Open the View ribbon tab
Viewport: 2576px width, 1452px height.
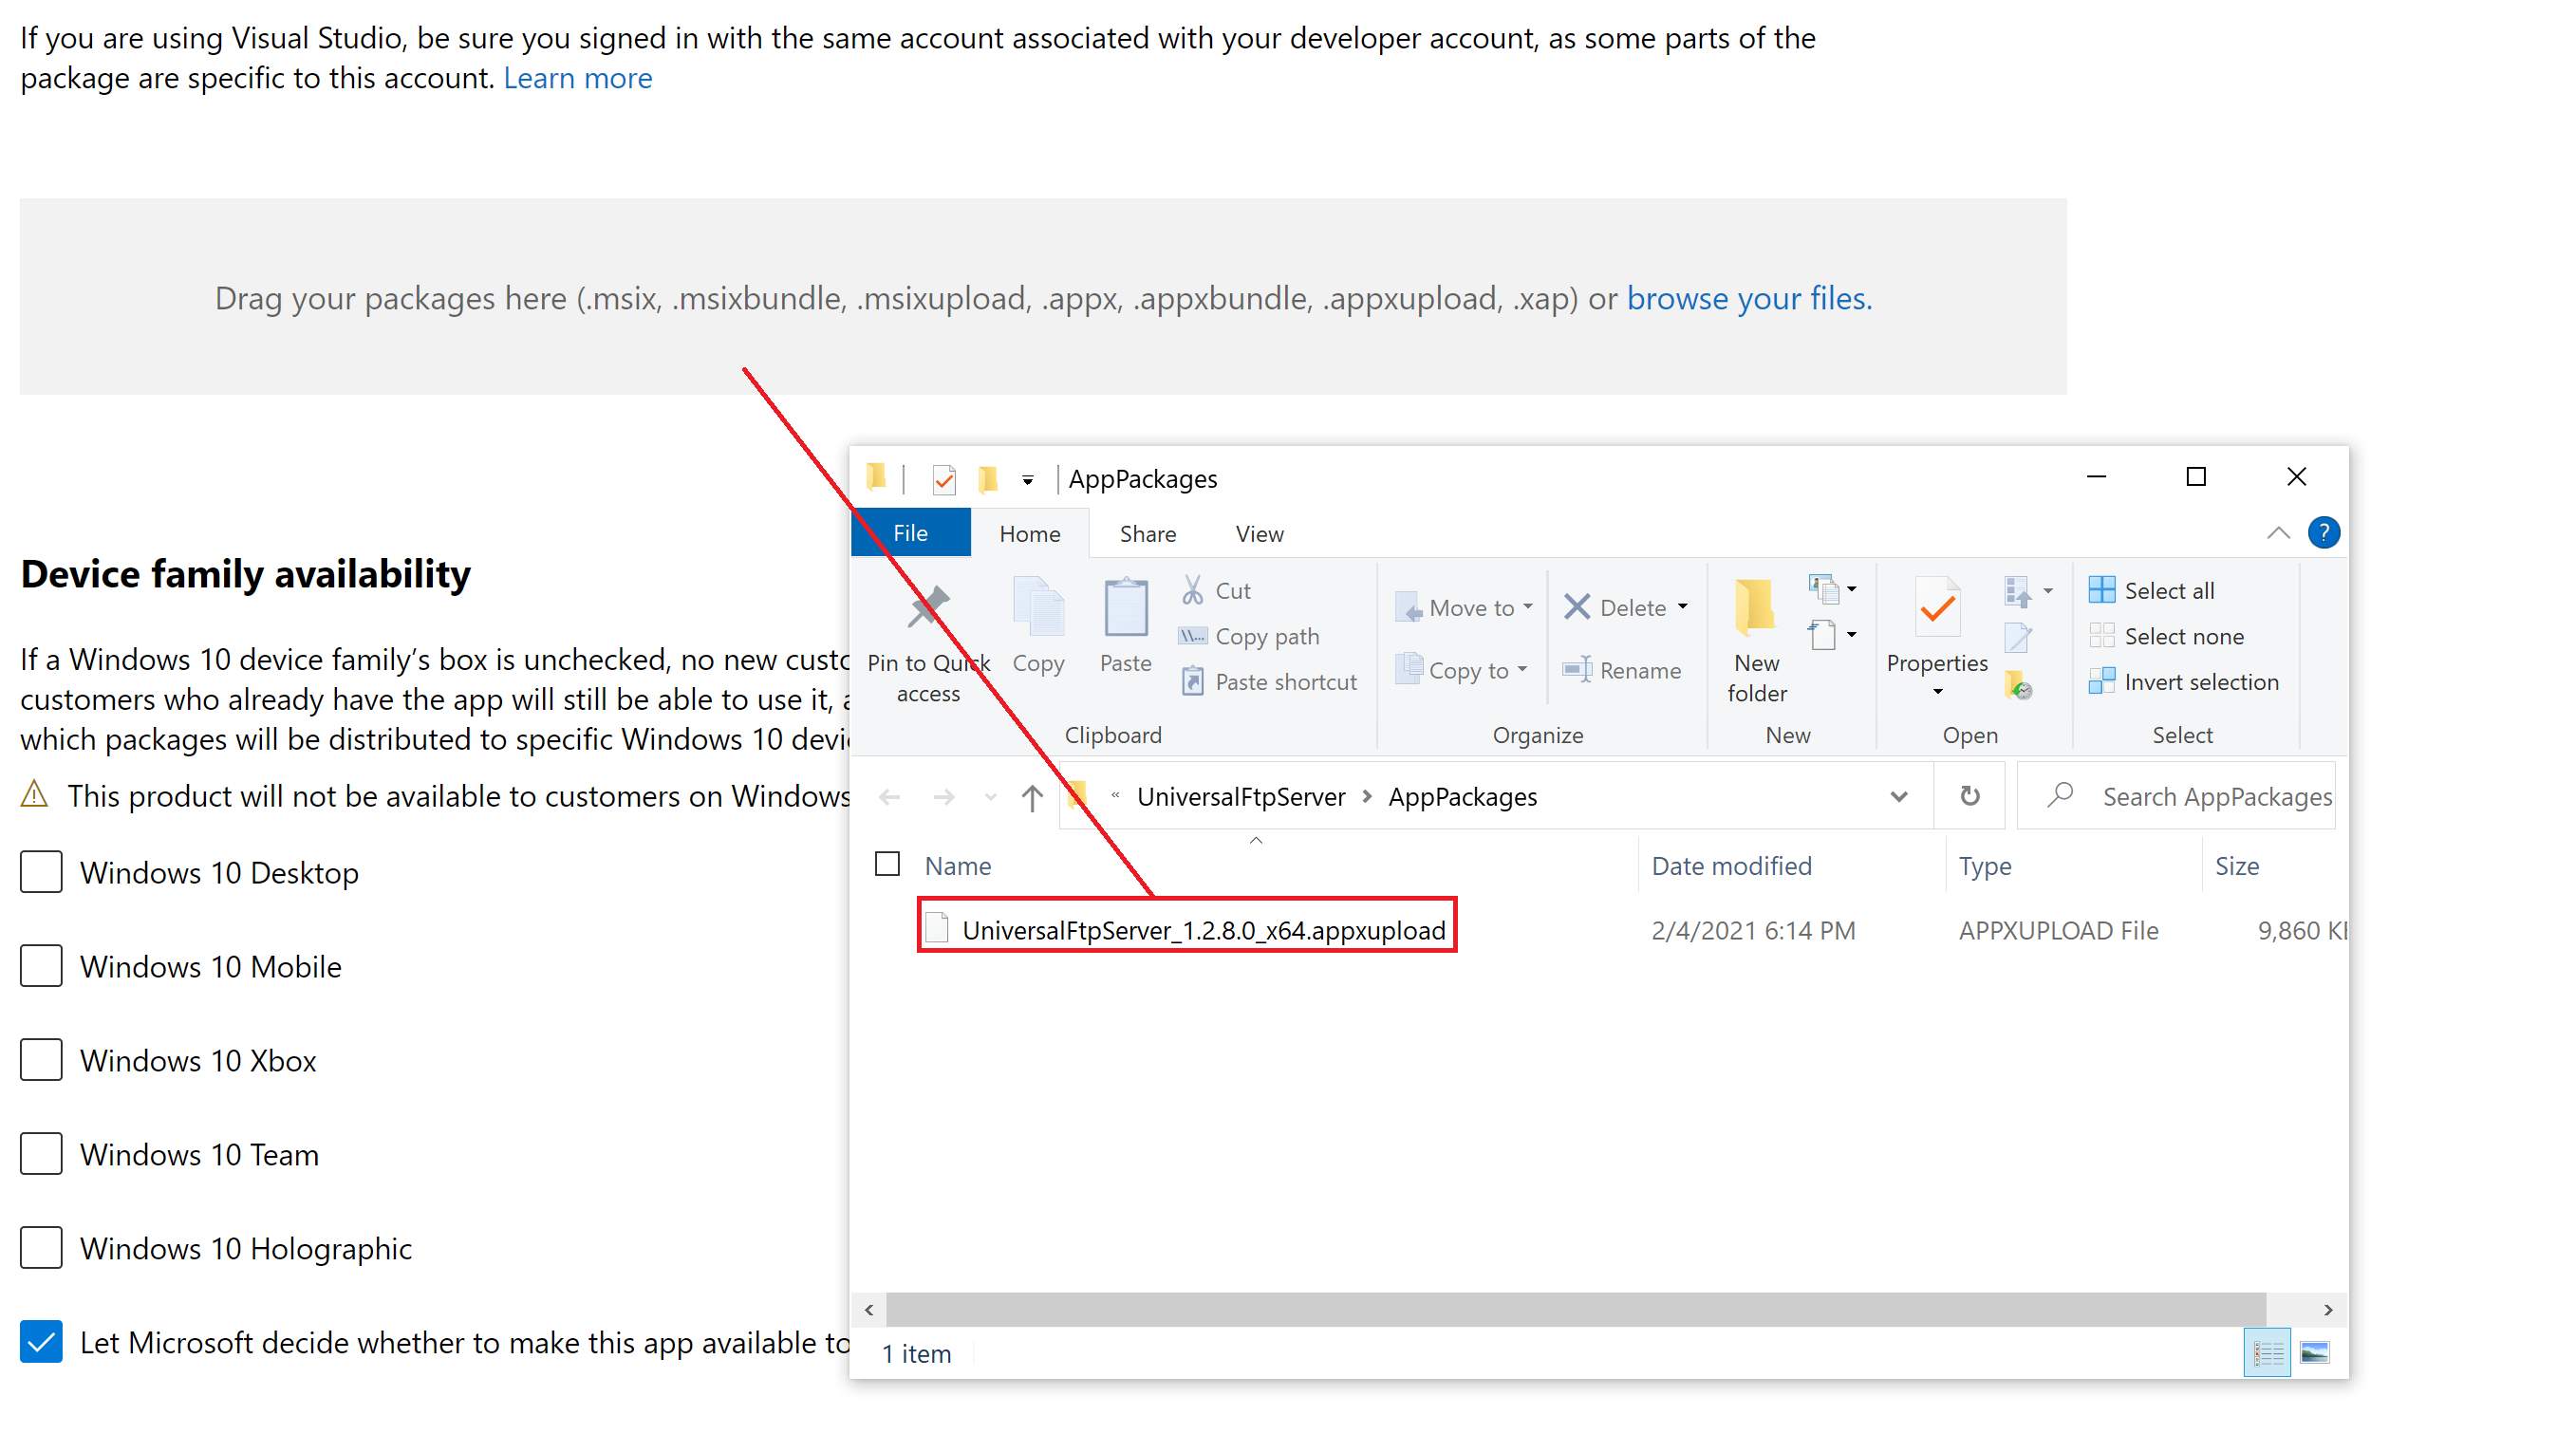(1259, 534)
